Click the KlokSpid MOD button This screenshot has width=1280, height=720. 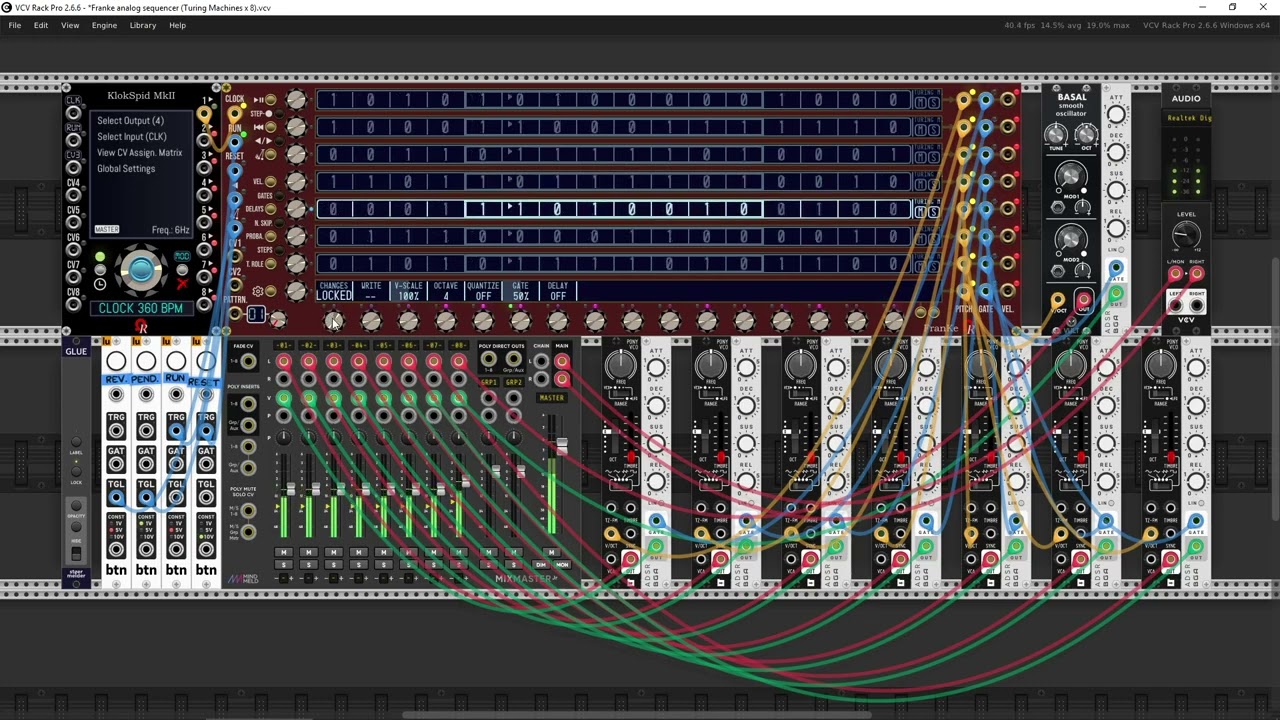coord(182,269)
